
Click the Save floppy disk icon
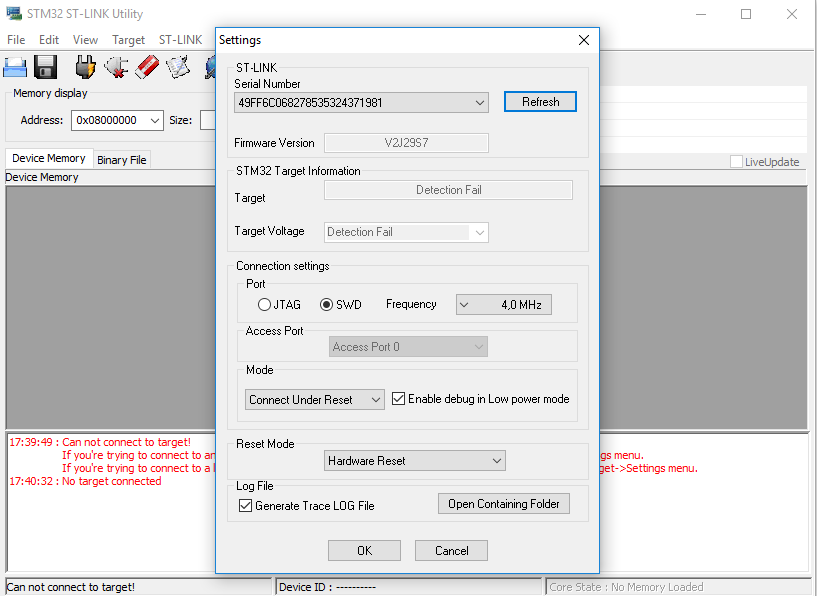pos(45,67)
